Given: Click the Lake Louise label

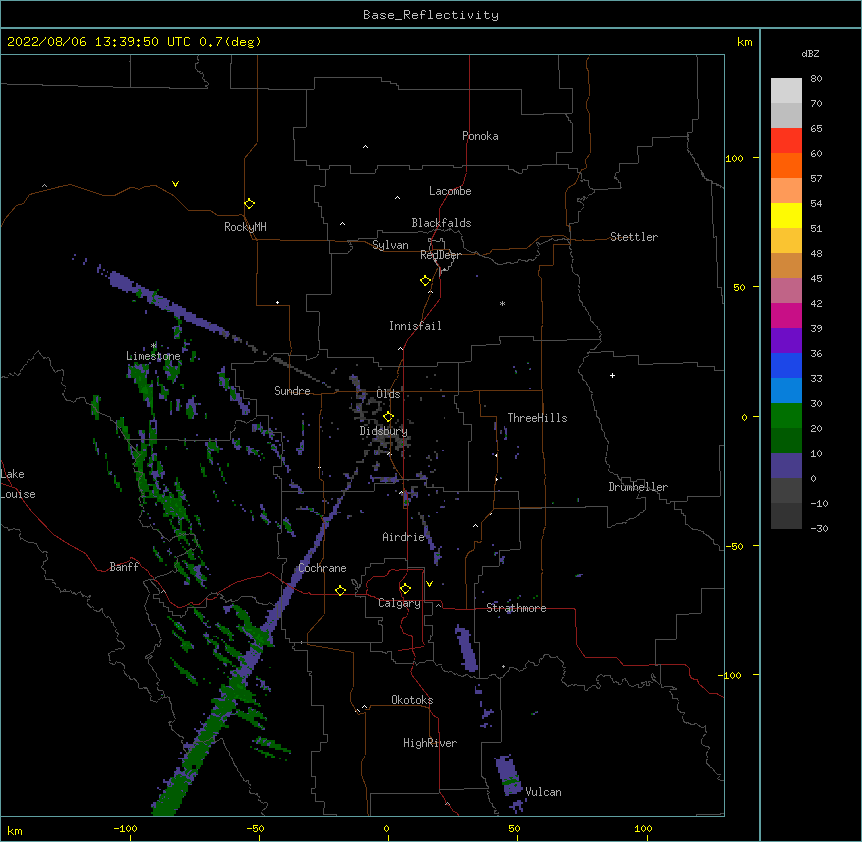Looking at the screenshot, I should pos(18,484).
